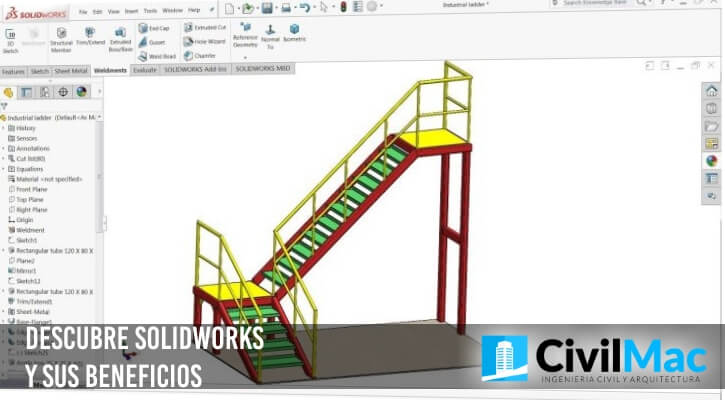725x400 pixels.
Task: Click the Trim/Extend weldment tool
Action: click(x=91, y=37)
